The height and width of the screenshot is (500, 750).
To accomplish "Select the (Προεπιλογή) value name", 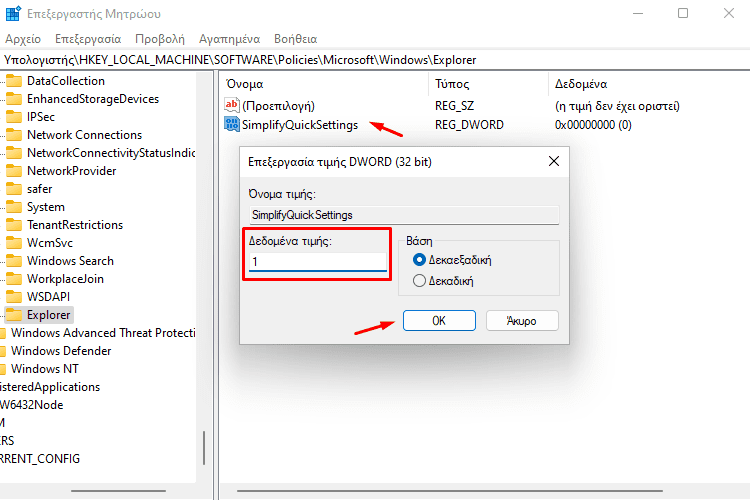I will click(278, 106).
